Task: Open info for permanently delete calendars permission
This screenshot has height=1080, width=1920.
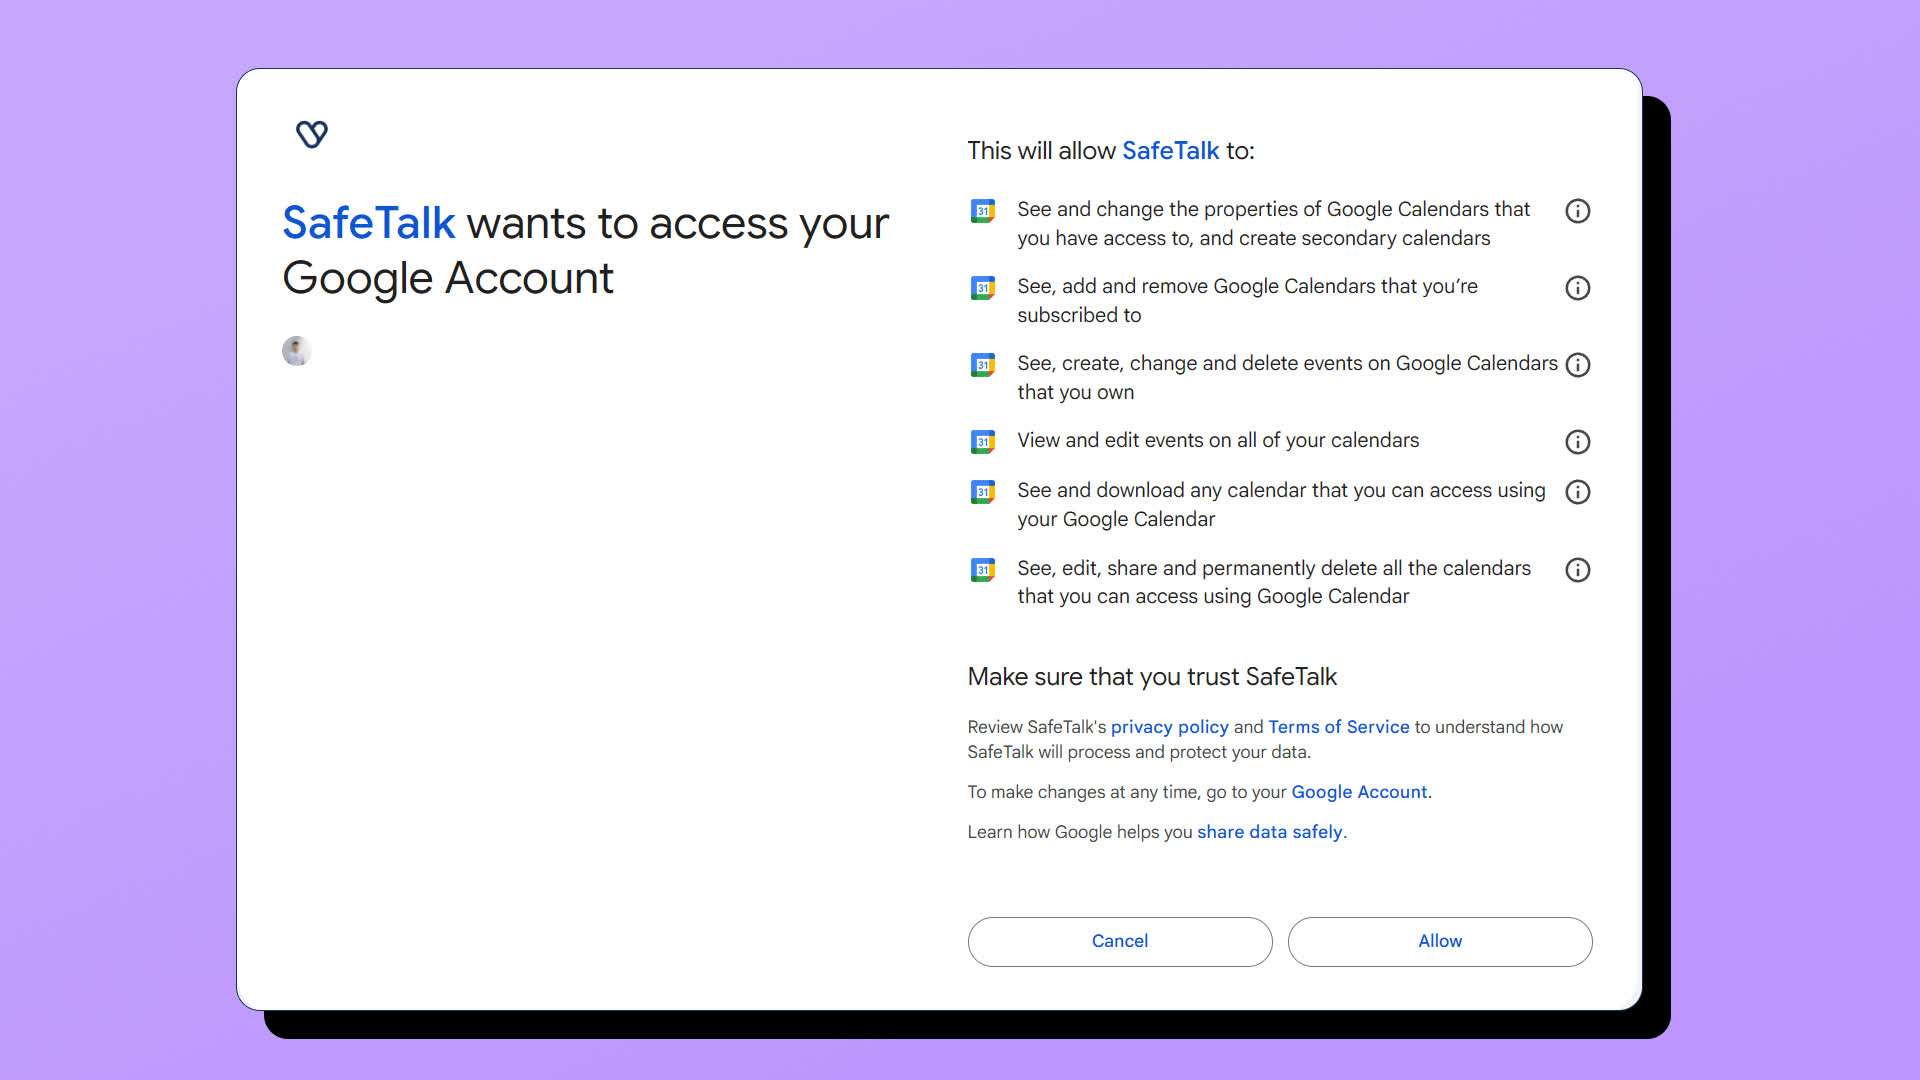Action: (1577, 570)
